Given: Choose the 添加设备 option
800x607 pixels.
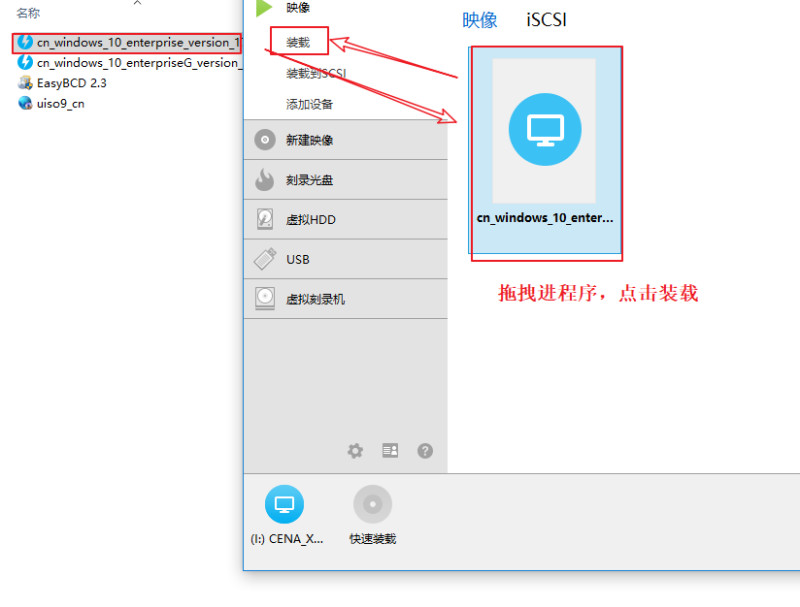Looking at the screenshot, I should [310, 105].
